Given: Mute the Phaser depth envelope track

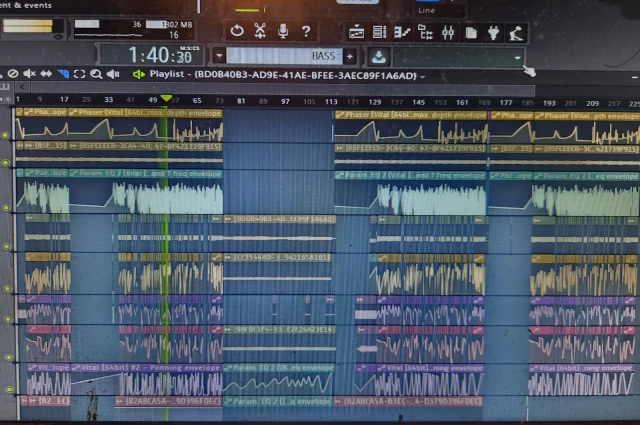Looking at the screenshot, I should coord(7,135).
